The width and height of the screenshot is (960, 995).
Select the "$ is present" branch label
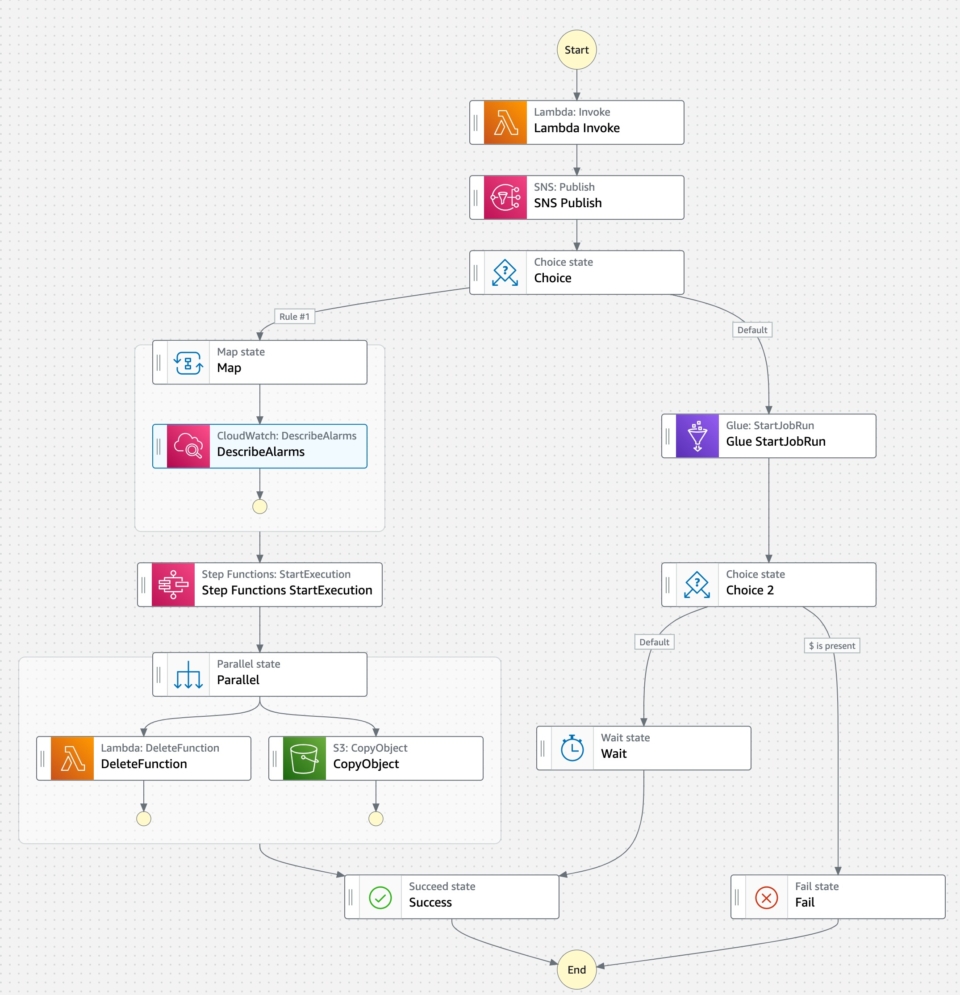tap(832, 645)
